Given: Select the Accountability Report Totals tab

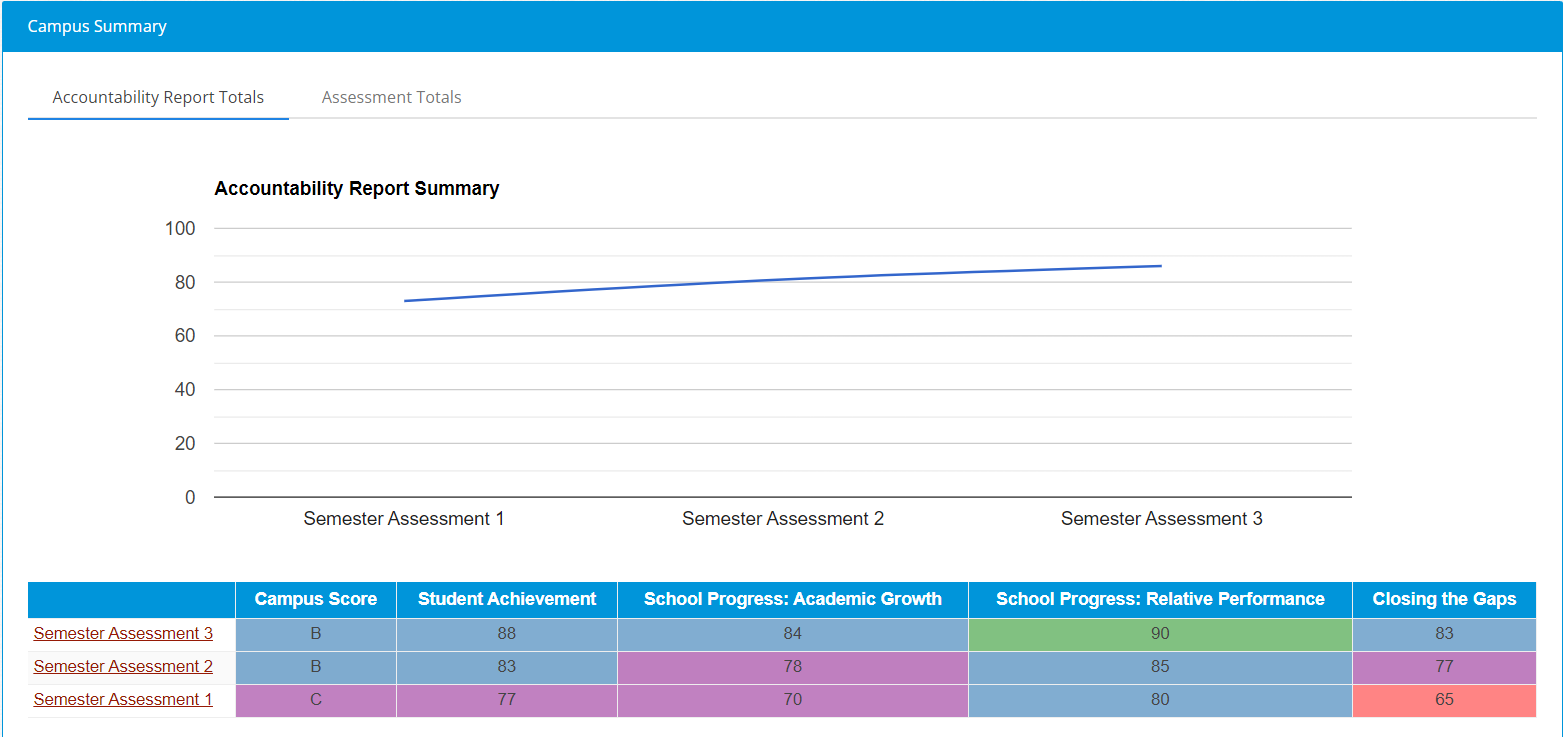Looking at the screenshot, I should click(158, 97).
